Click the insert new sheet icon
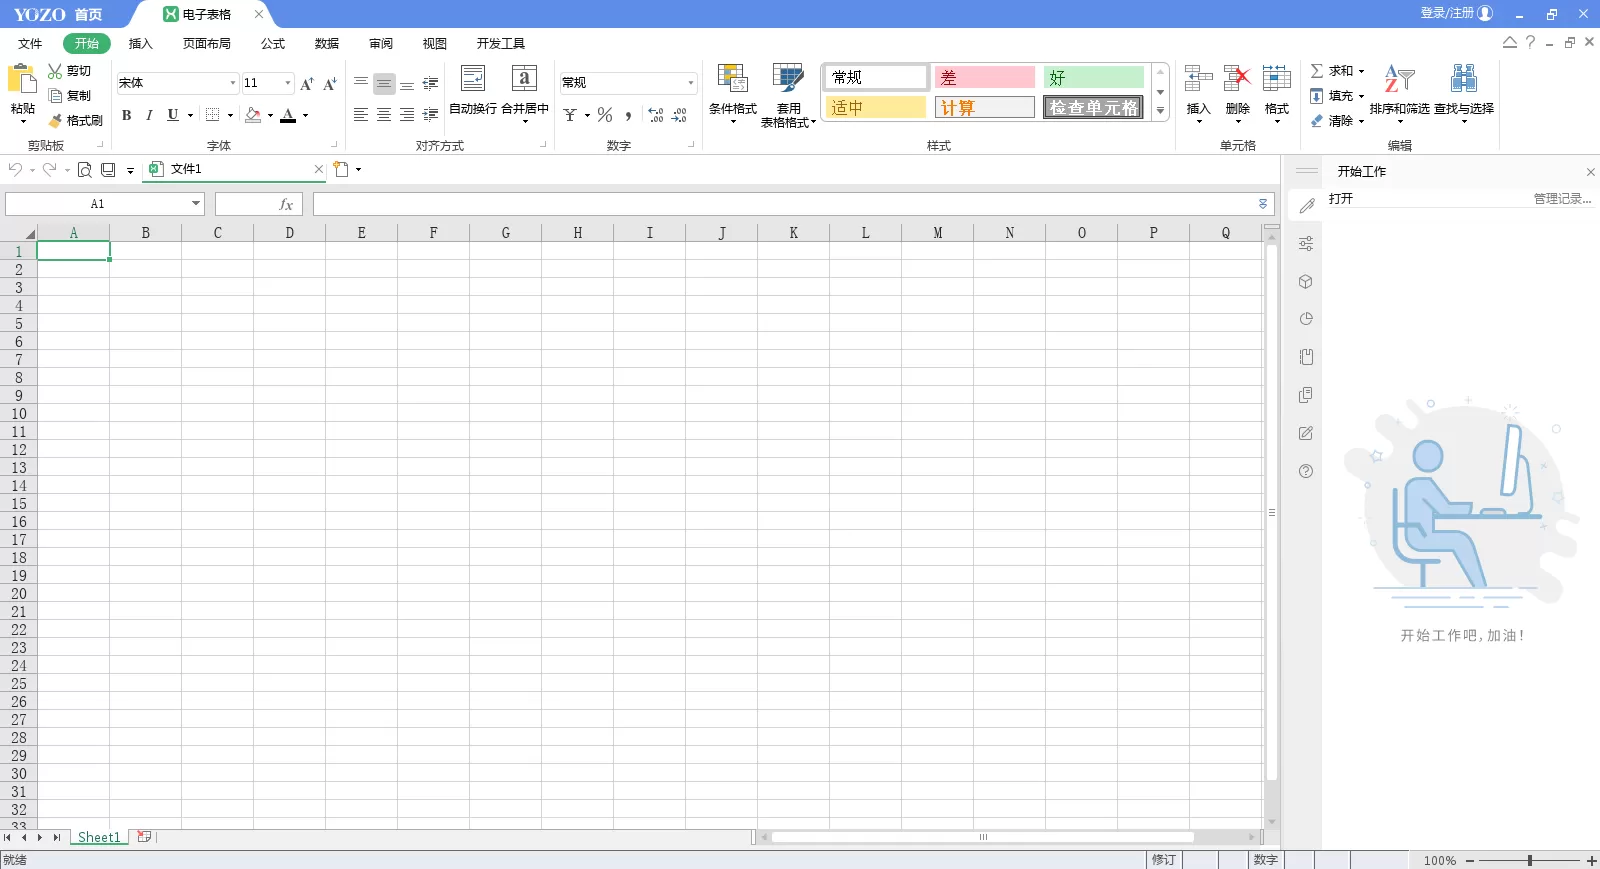The image size is (1600, 869). tap(144, 837)
